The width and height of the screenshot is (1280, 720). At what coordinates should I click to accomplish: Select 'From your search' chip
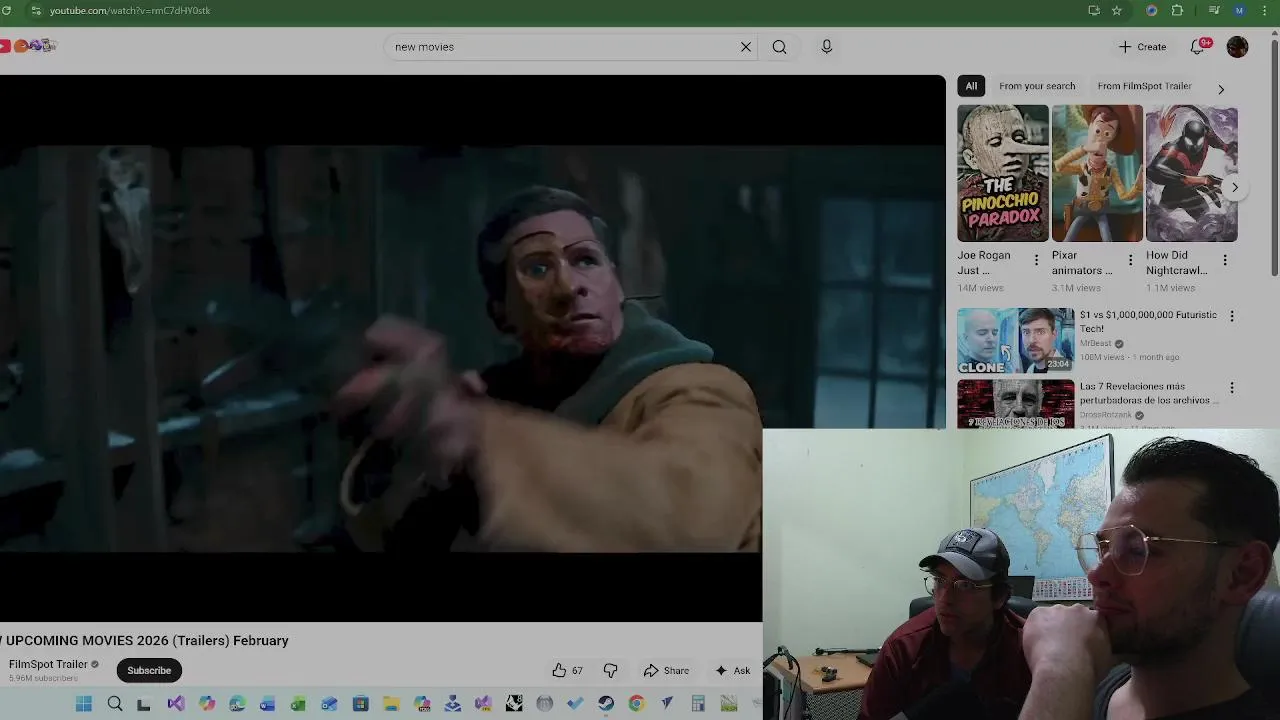1037,86
